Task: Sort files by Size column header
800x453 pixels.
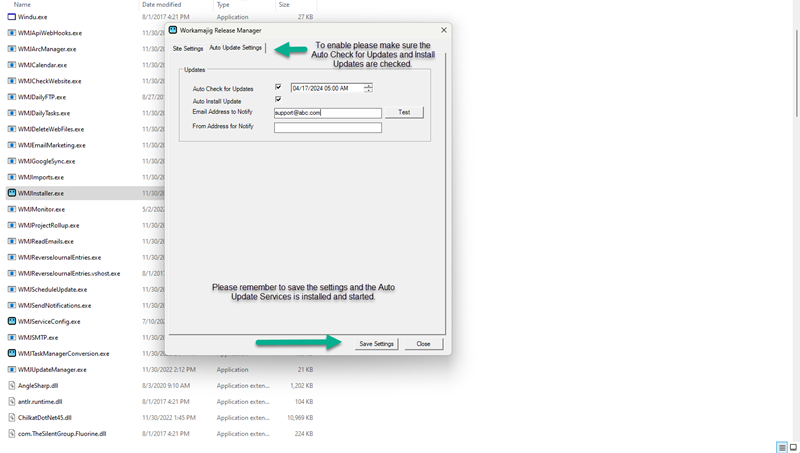Action: 284,5
